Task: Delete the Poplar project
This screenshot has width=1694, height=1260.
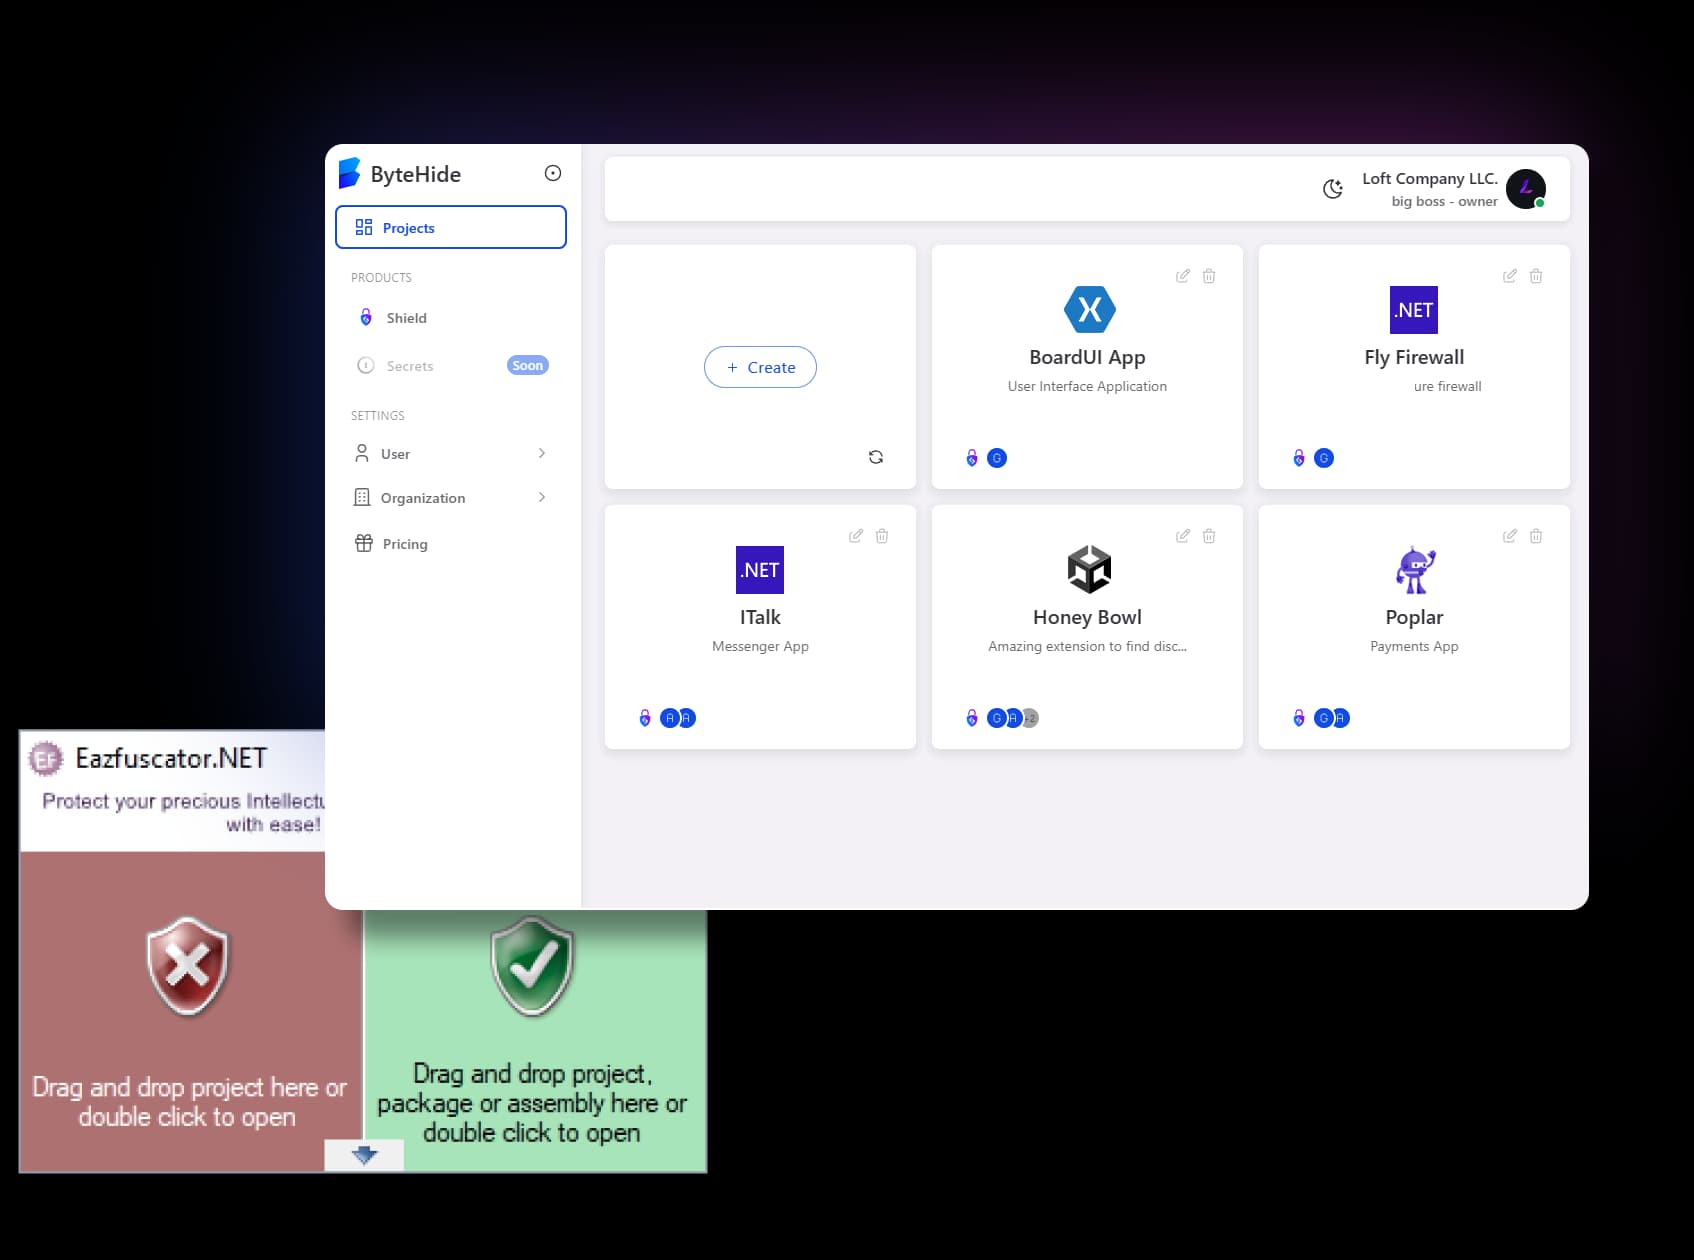Action: 1536,536
